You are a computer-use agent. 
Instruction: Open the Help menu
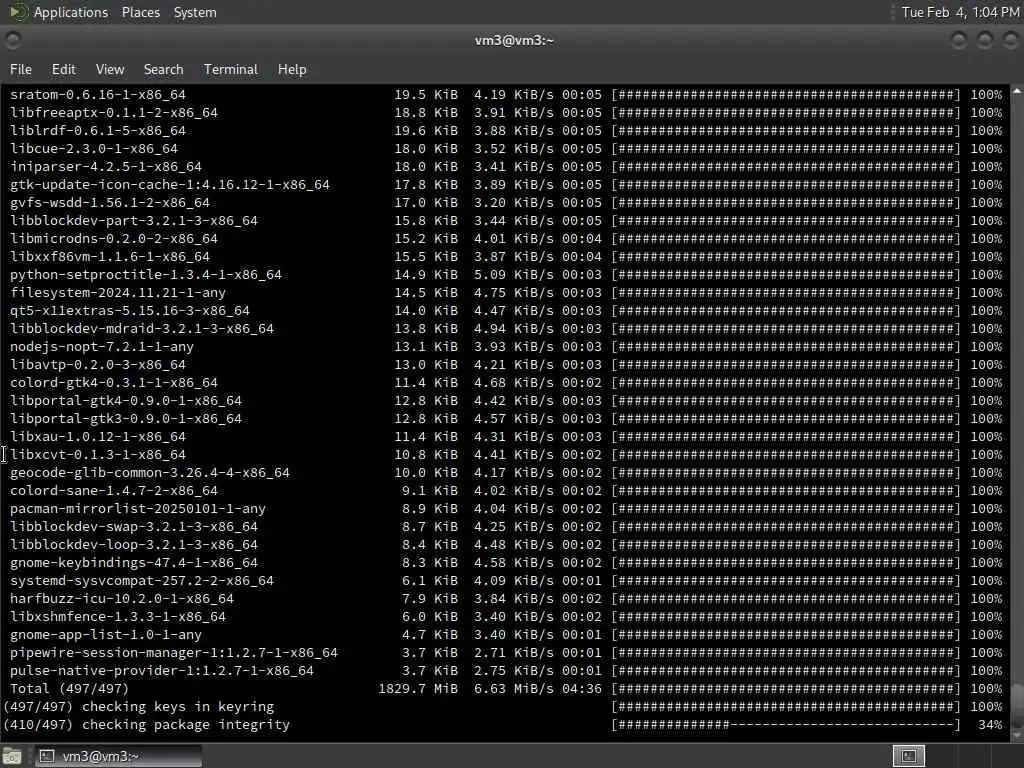[292, 69]
